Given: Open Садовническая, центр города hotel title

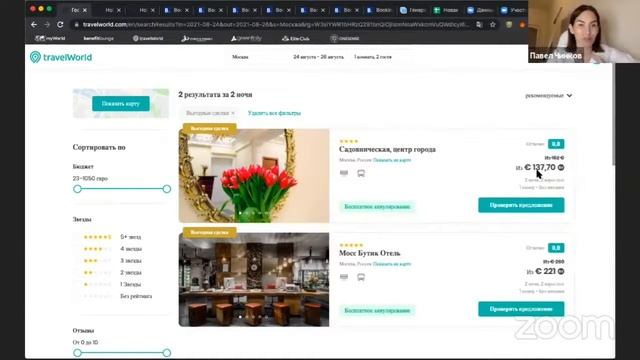Looking at the screenshot, I should 387,149.
